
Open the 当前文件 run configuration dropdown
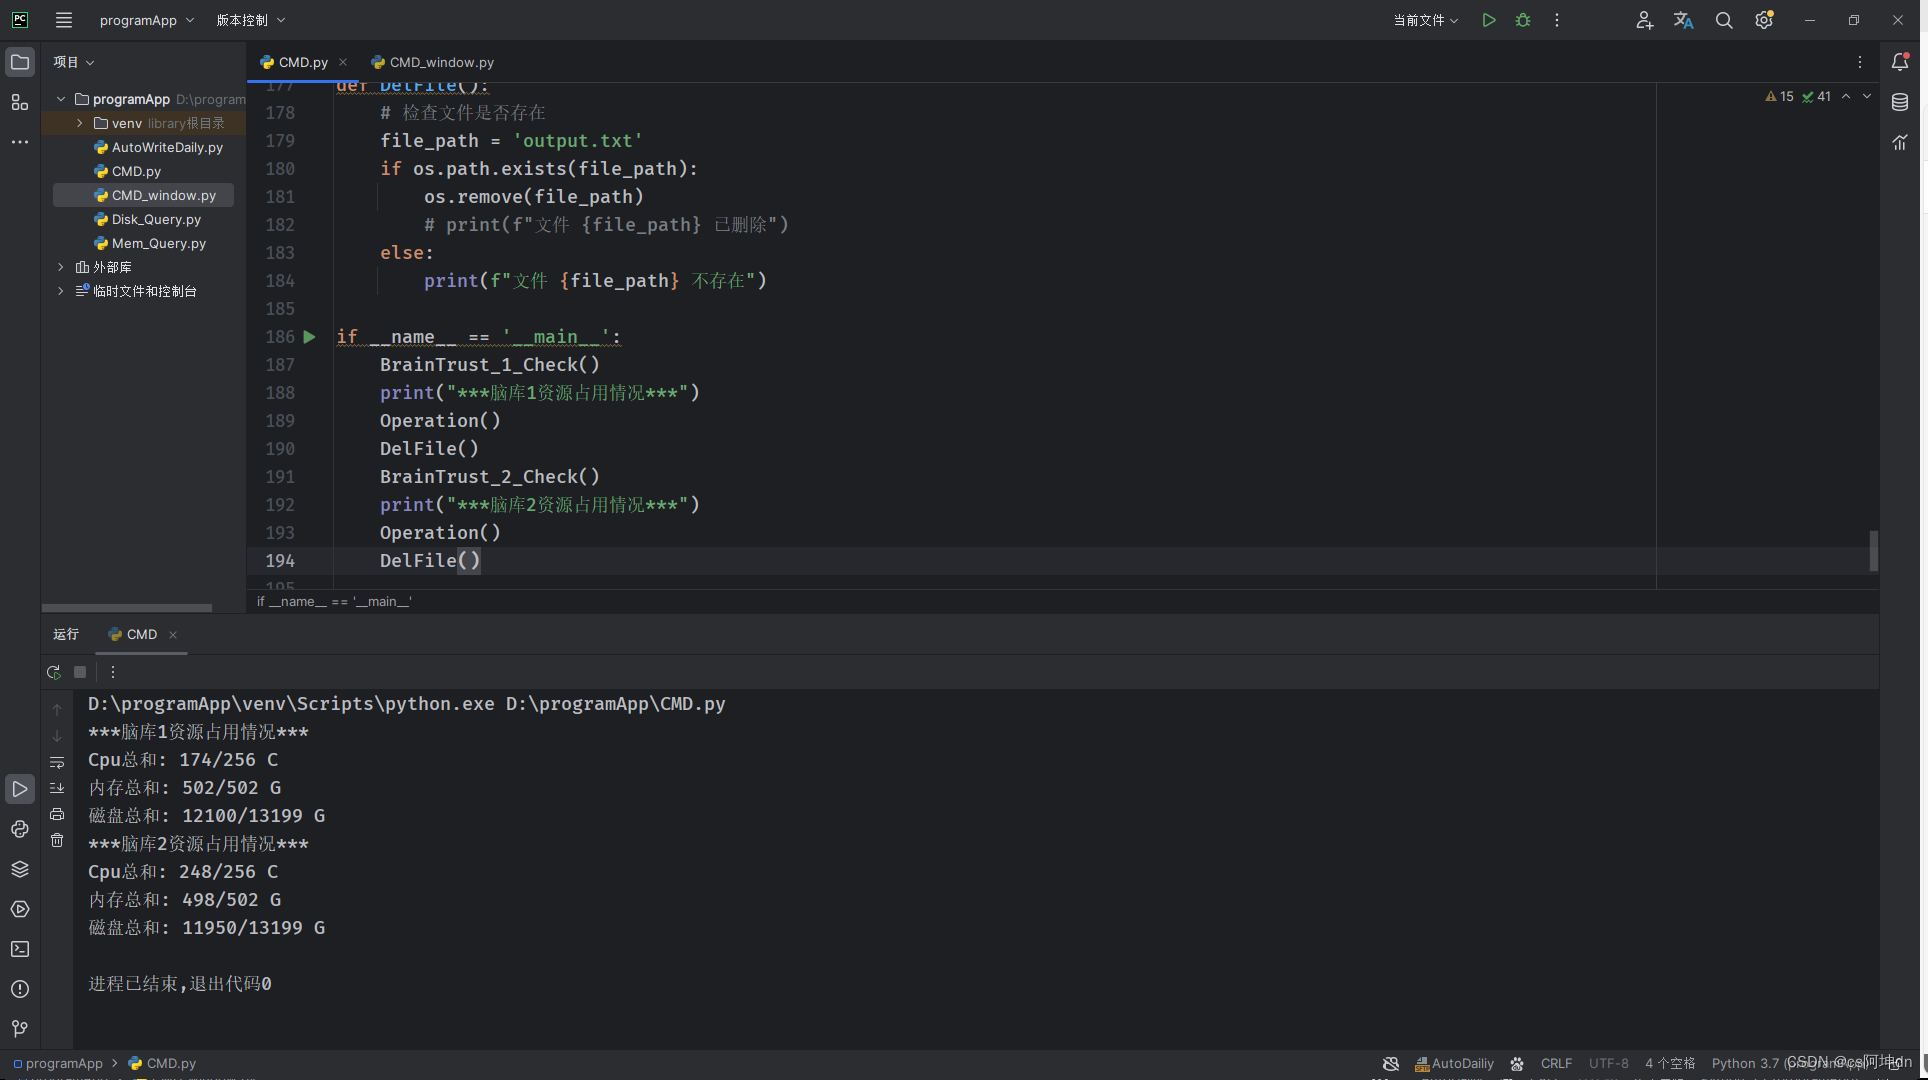tap(1426, 20)
